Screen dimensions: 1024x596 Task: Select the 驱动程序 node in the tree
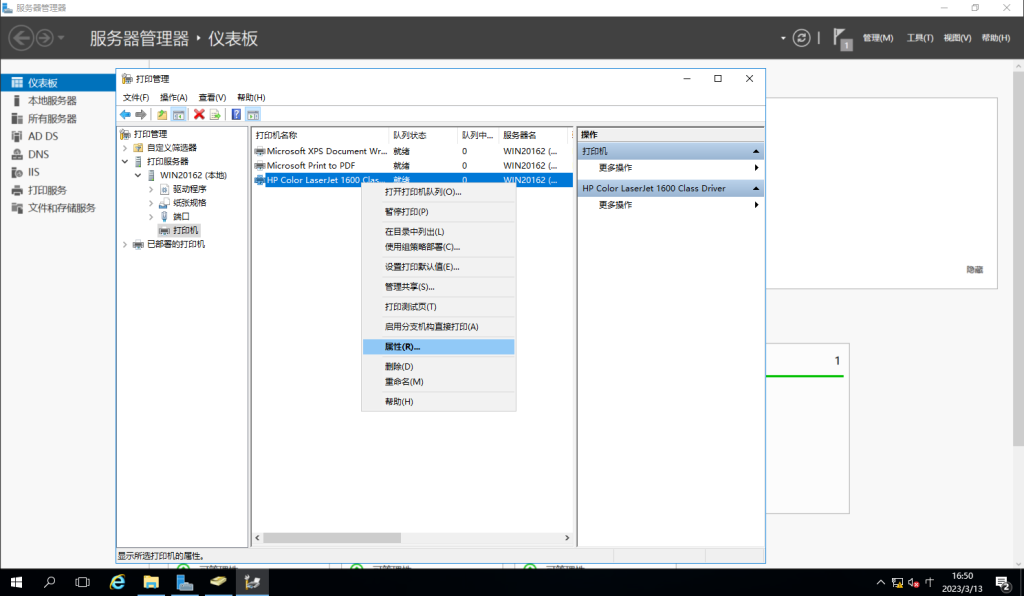point(189,189)
